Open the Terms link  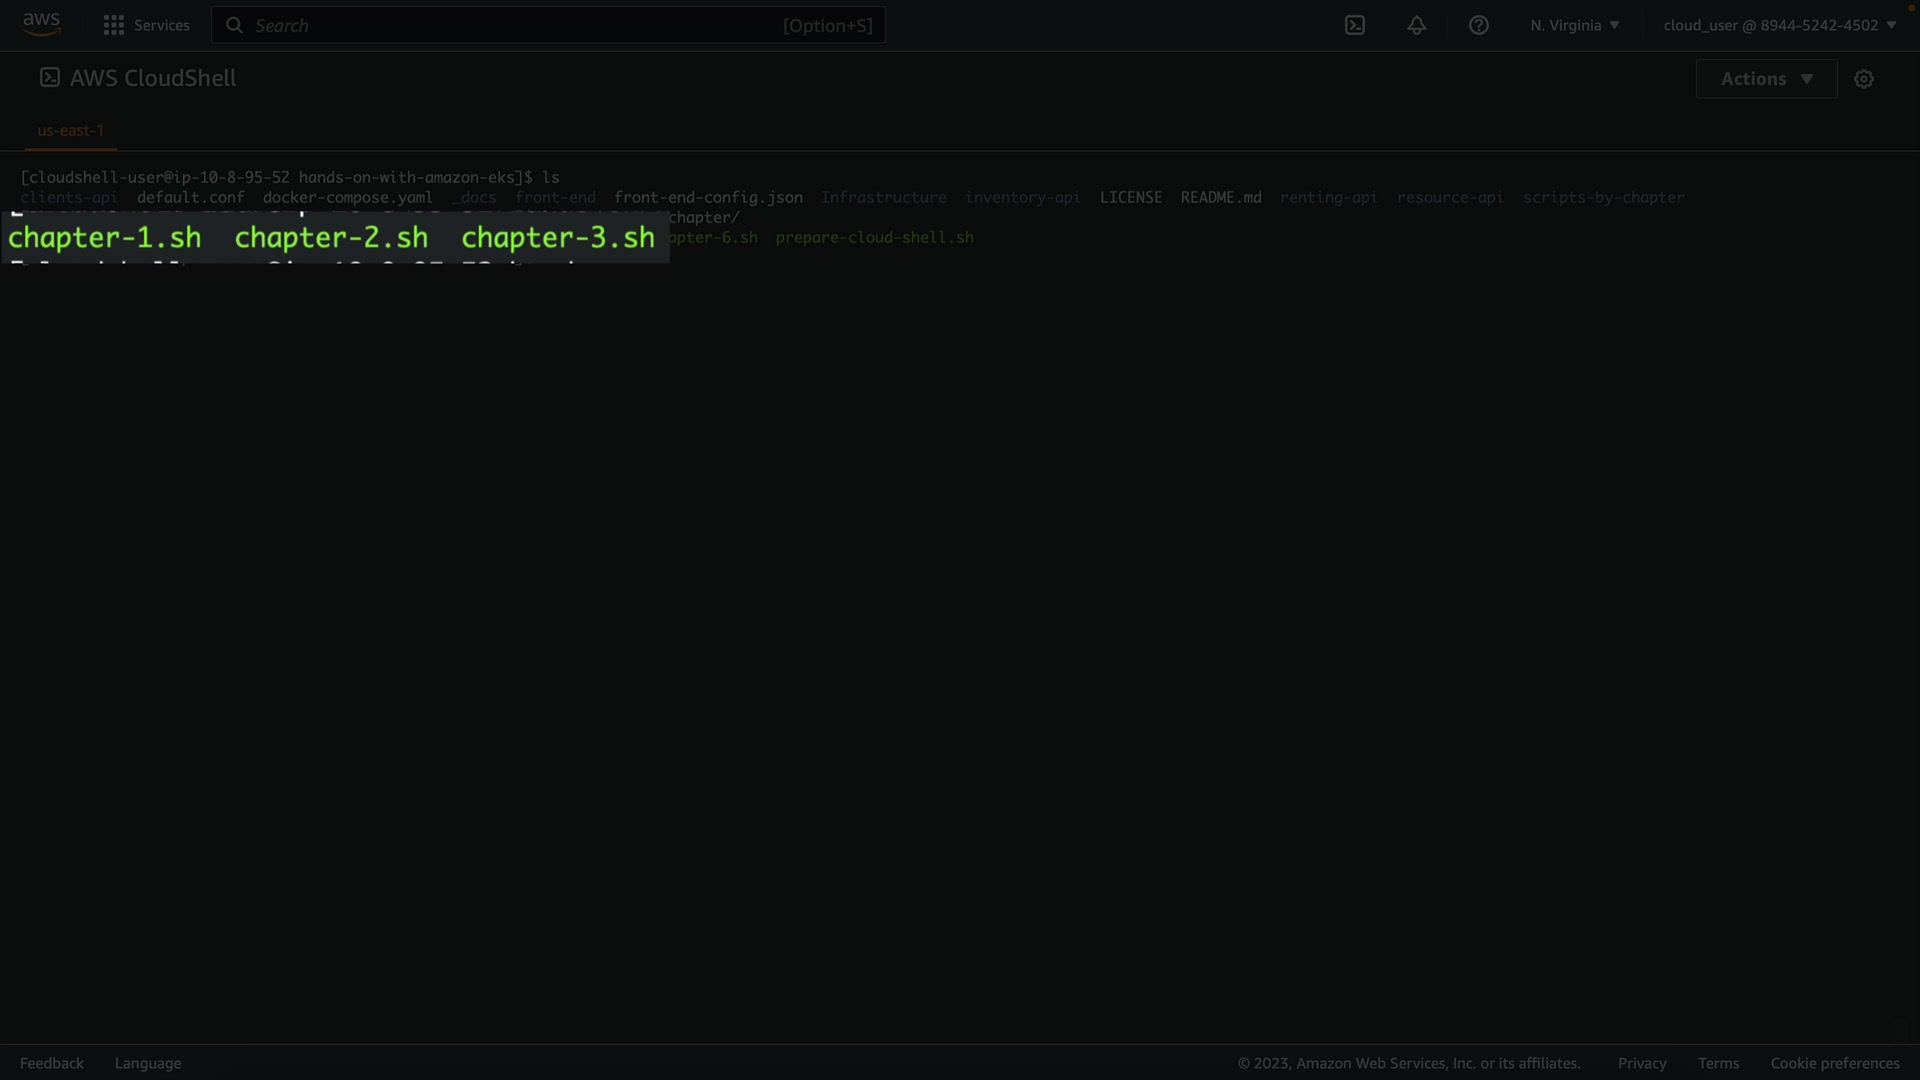[x=1718, y=1063]
